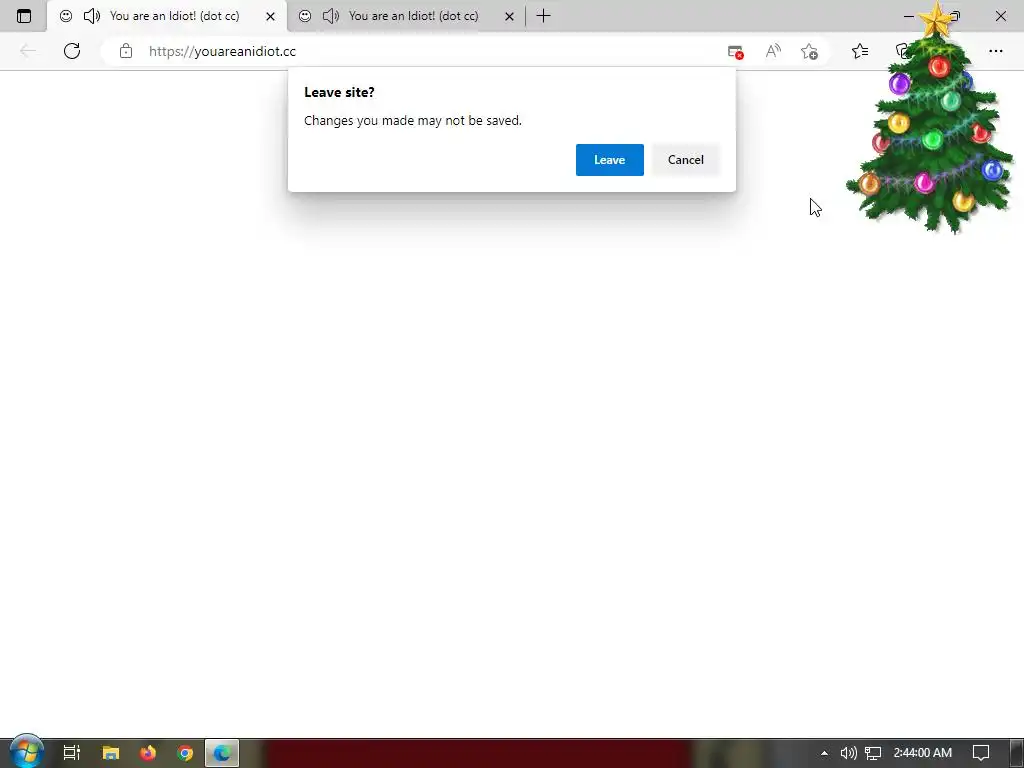Screen dimensions: 1024x768
Task: Open the pop-ups blocked indicator icon
Action: click(735, 52)
